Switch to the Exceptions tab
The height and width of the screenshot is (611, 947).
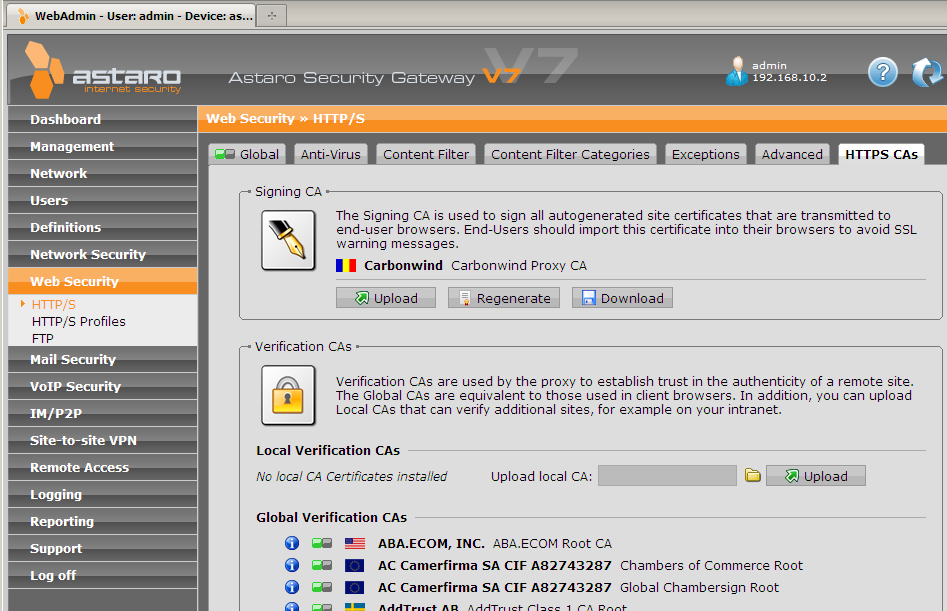[x=705, y=154]
